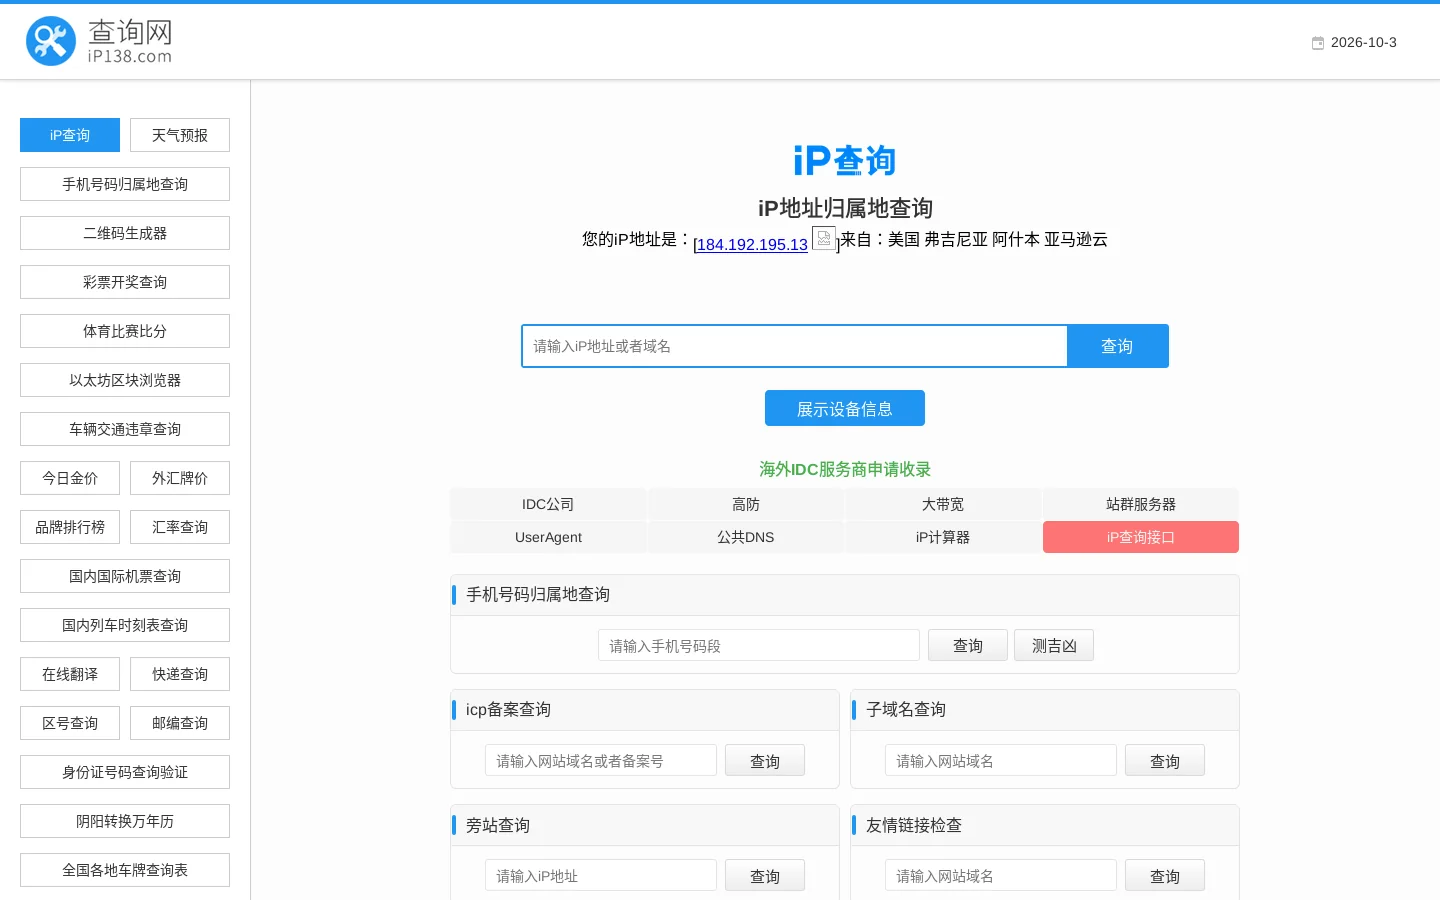Image resolution: width=1440 pixels, height=900 pixels.
Task: Open the 海外IDC服务商申请收录 link
Action: [845, 469]
